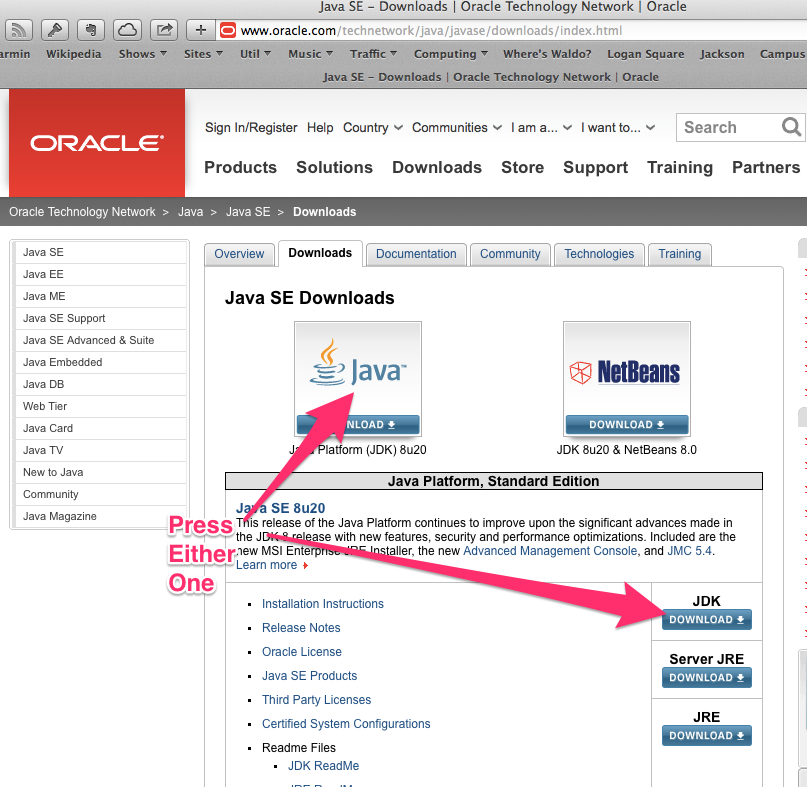Click the iCloud cloud icon in toolbar

128,29
